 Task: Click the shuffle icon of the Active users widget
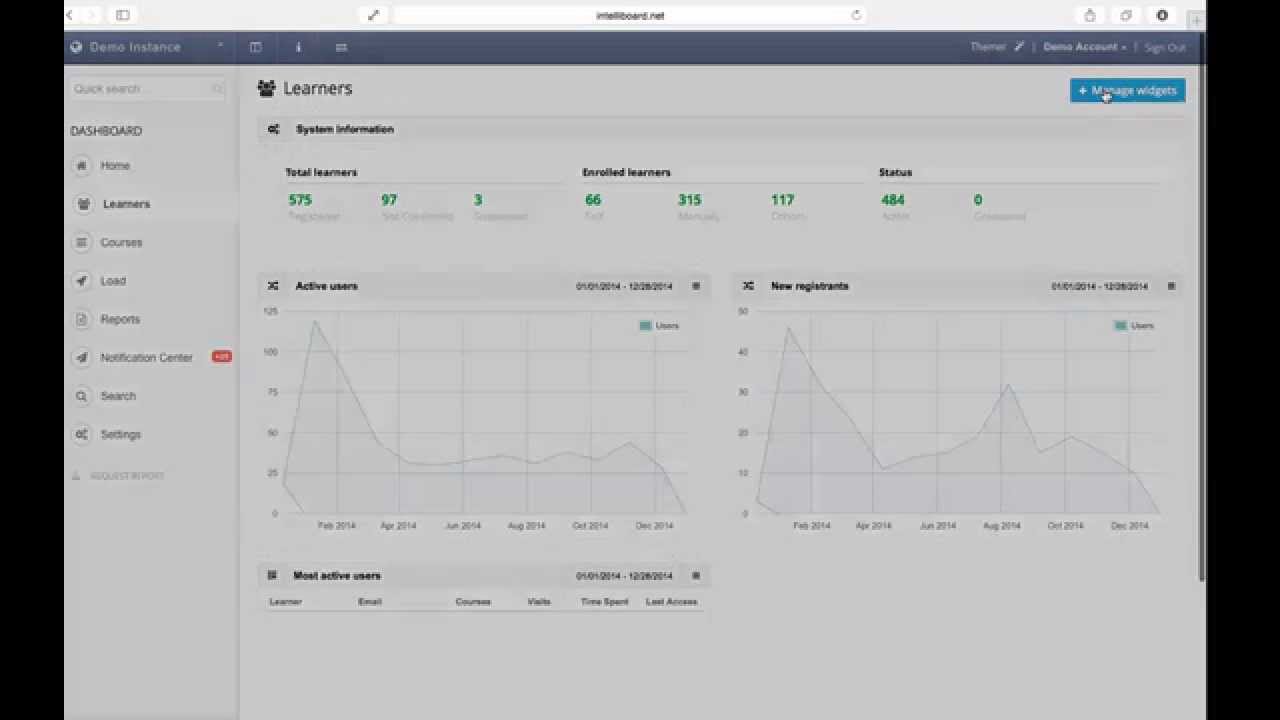pyautogui.click(x=272, y=286)
